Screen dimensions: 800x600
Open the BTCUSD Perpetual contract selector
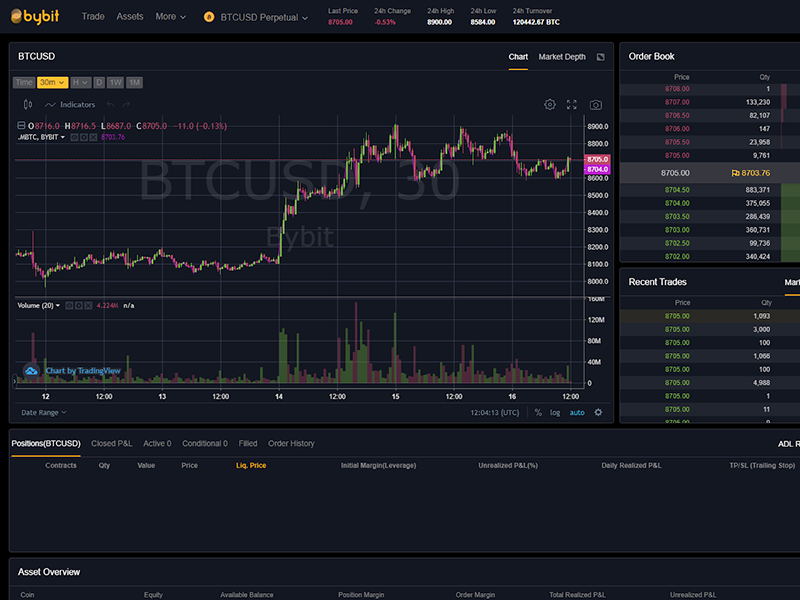(x=264, y=17)
